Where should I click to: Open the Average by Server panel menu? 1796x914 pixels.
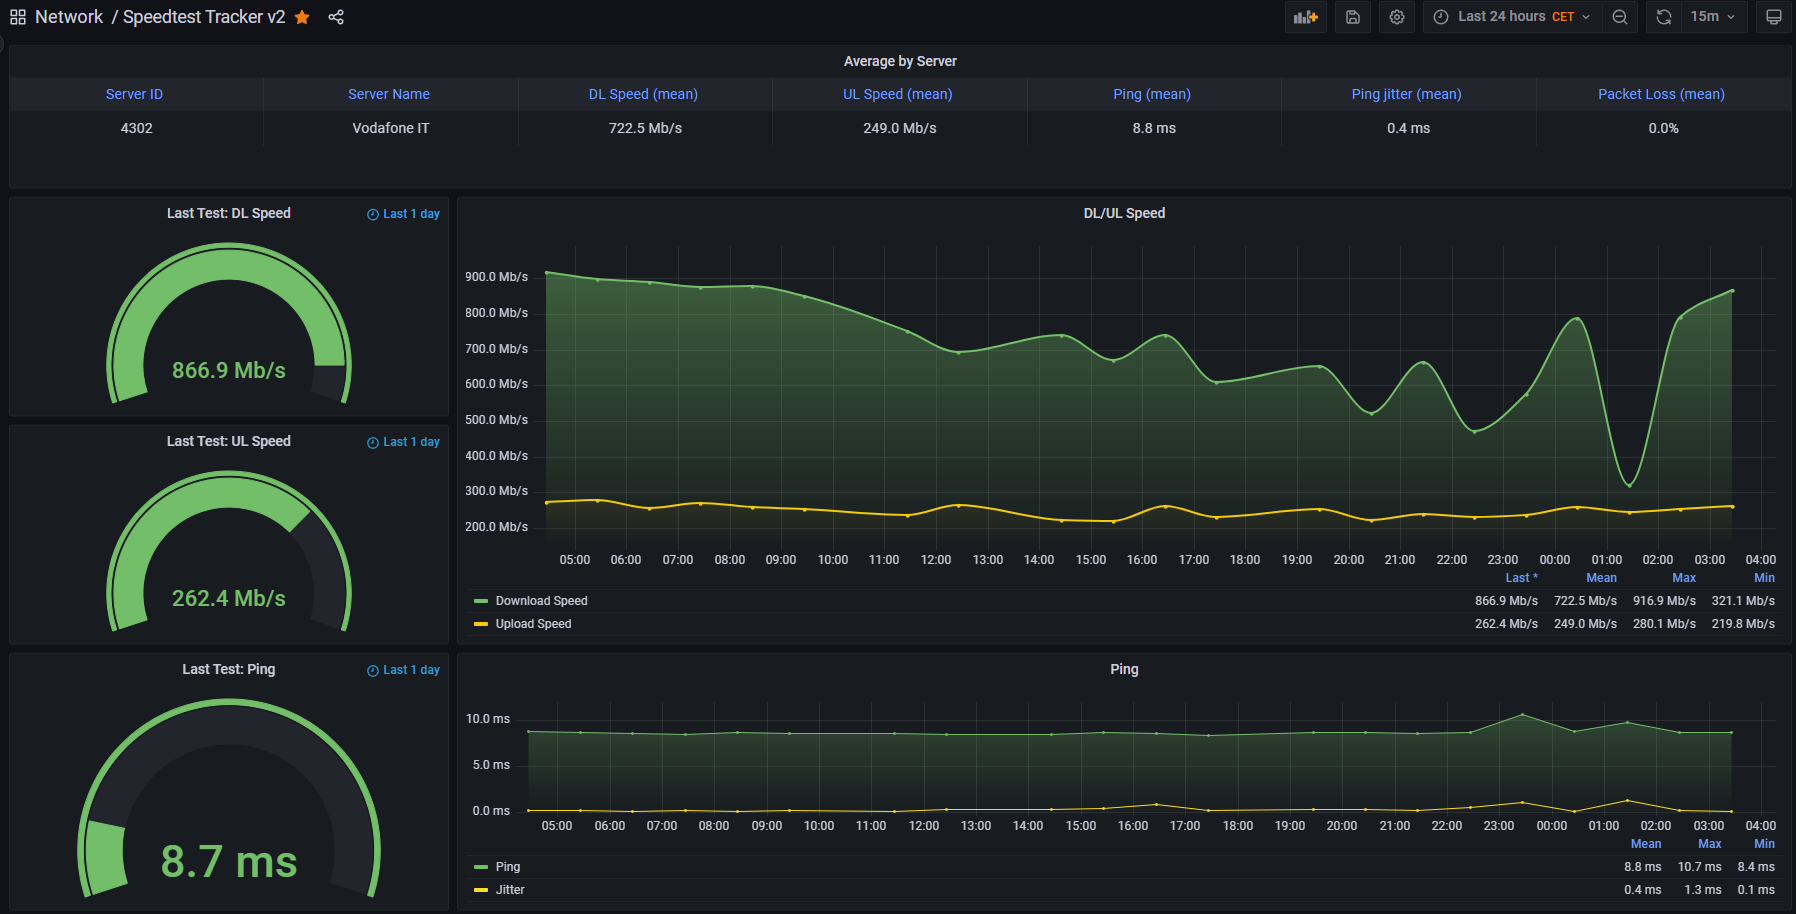[x=900, y=61]
